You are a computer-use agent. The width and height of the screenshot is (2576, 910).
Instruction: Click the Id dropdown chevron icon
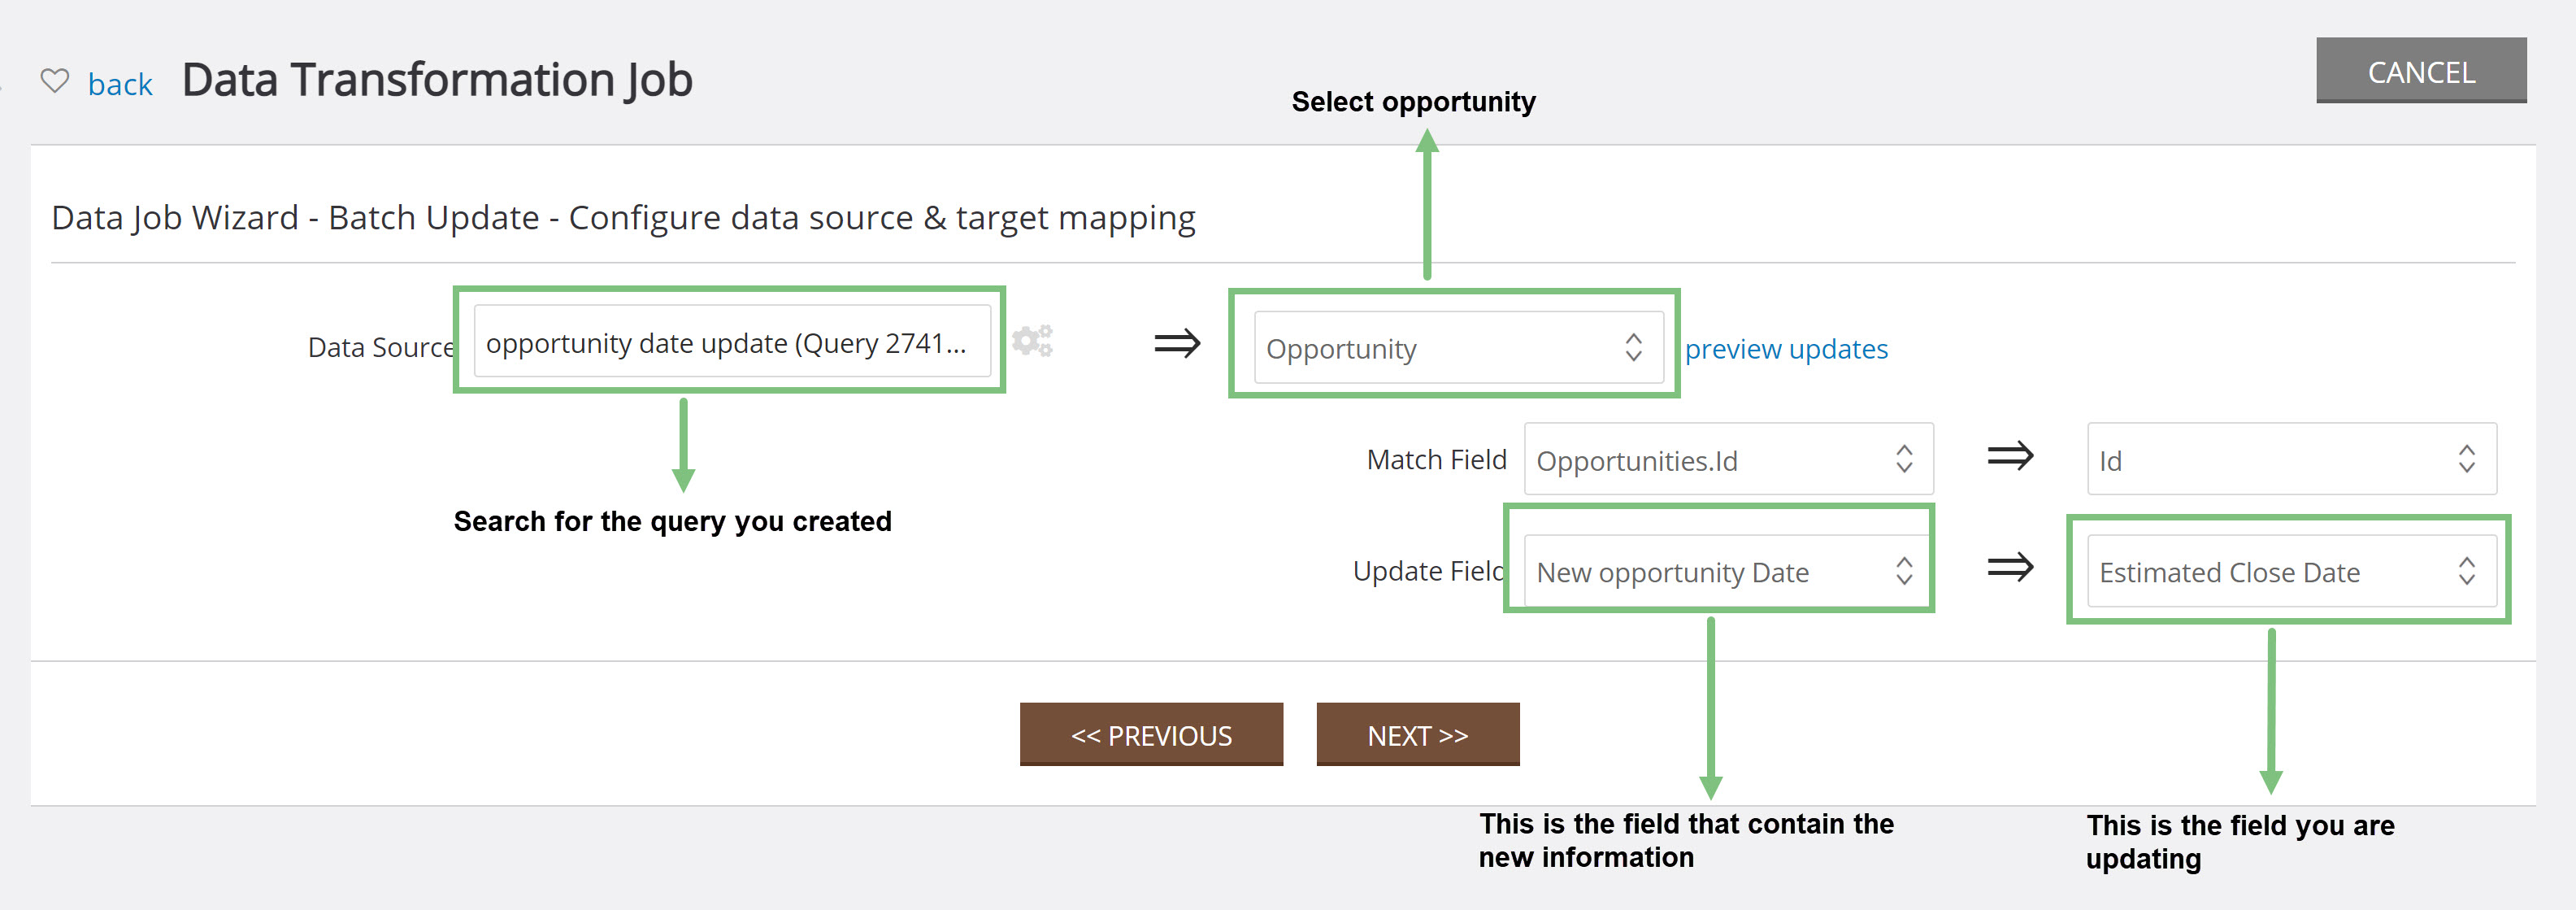[2467, 459]
